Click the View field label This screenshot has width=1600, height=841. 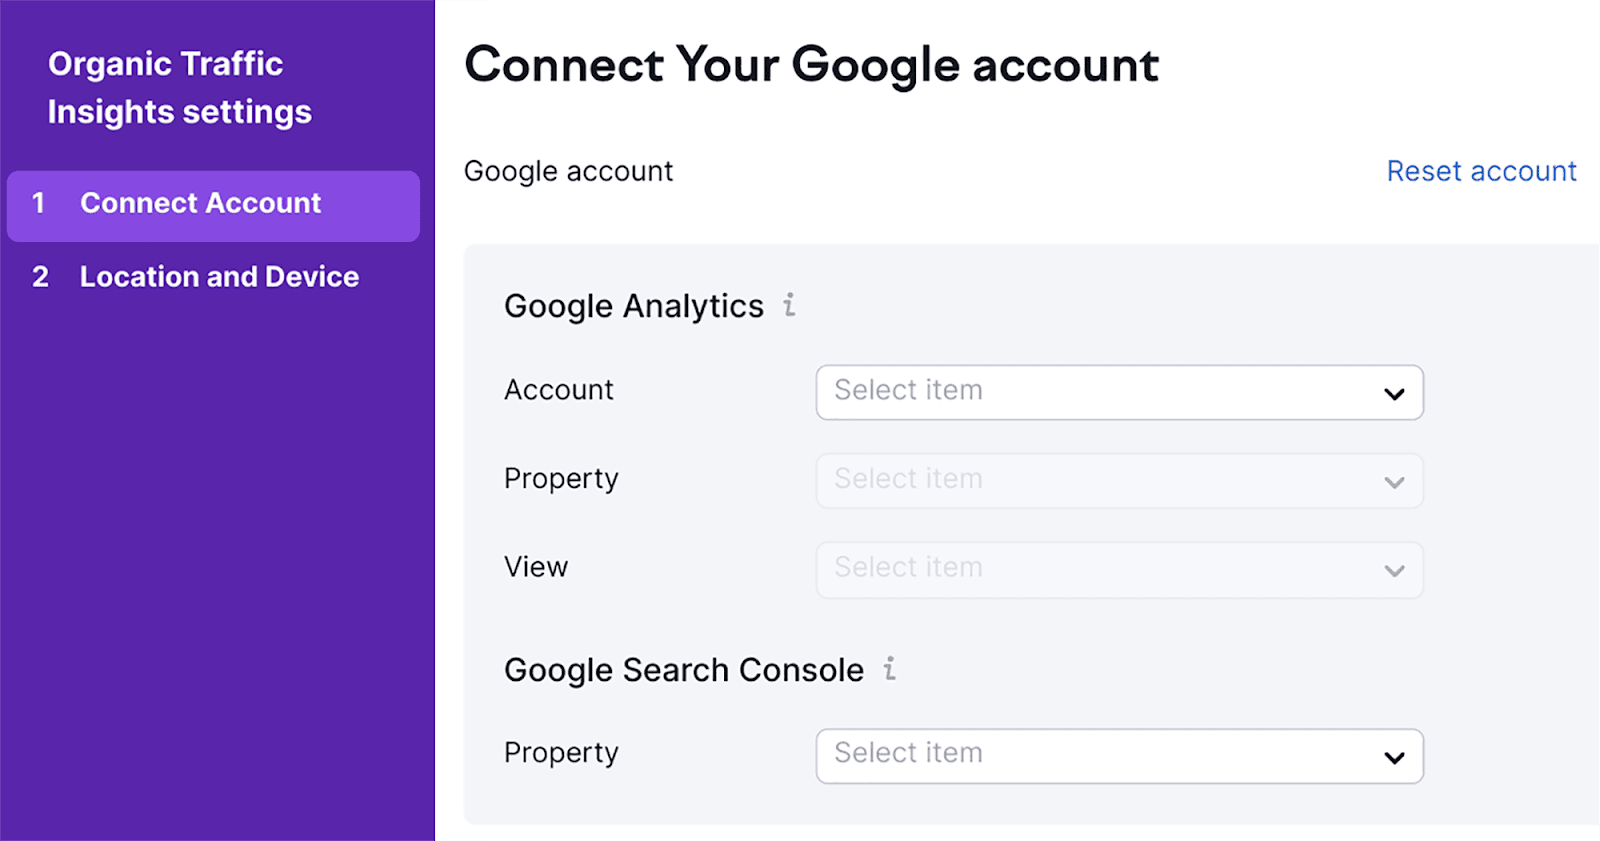(536, 567)
